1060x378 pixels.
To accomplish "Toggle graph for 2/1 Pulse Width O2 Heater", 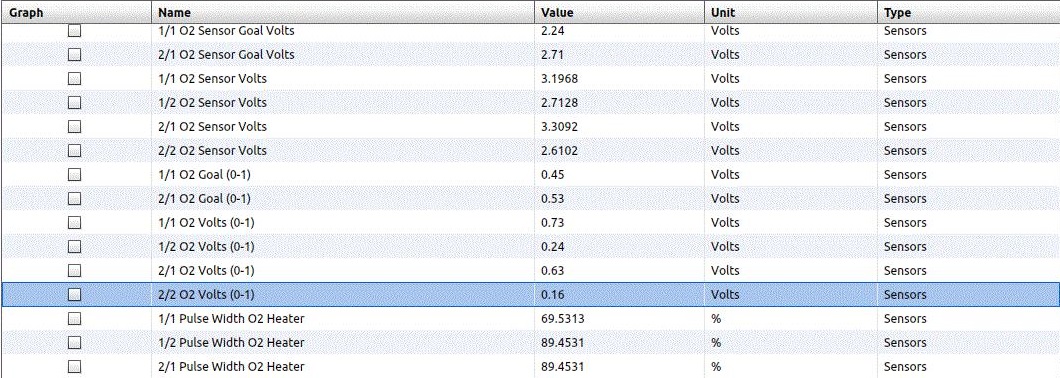I will 74,367.
